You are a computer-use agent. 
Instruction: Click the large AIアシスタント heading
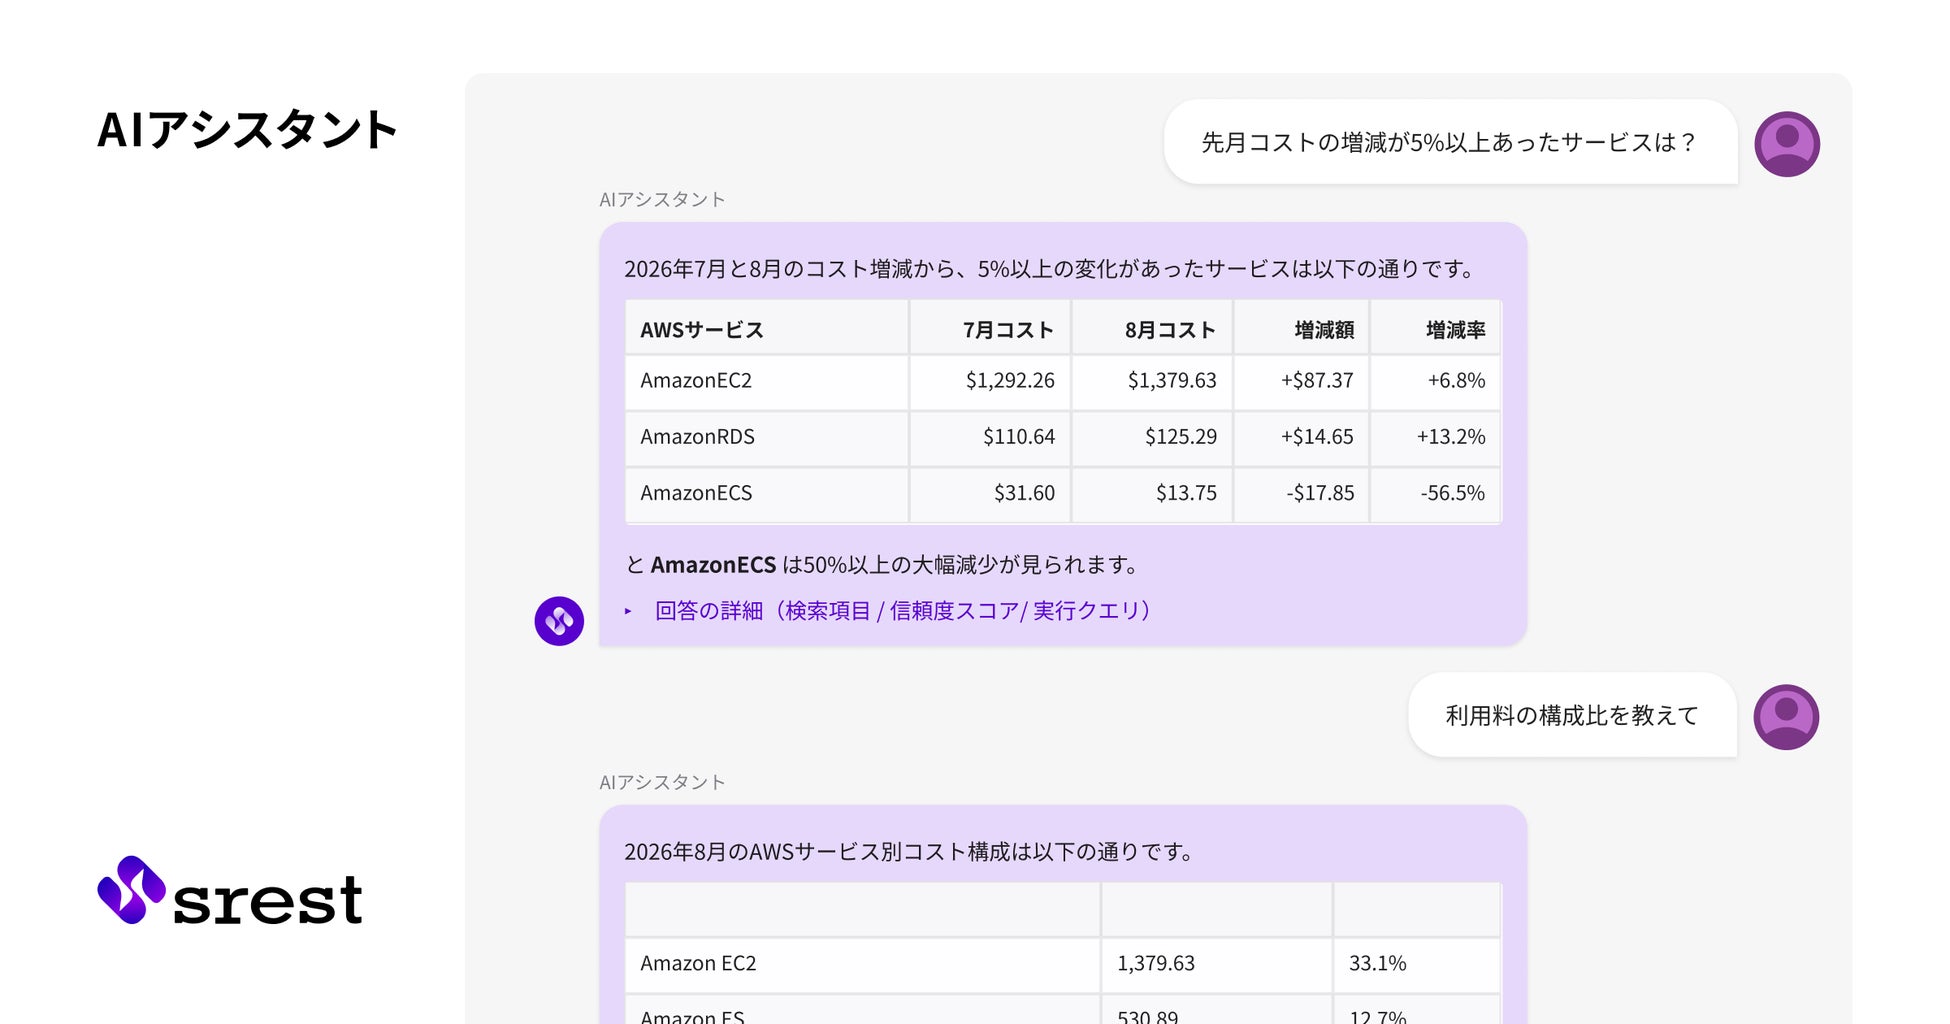[247, 130]
